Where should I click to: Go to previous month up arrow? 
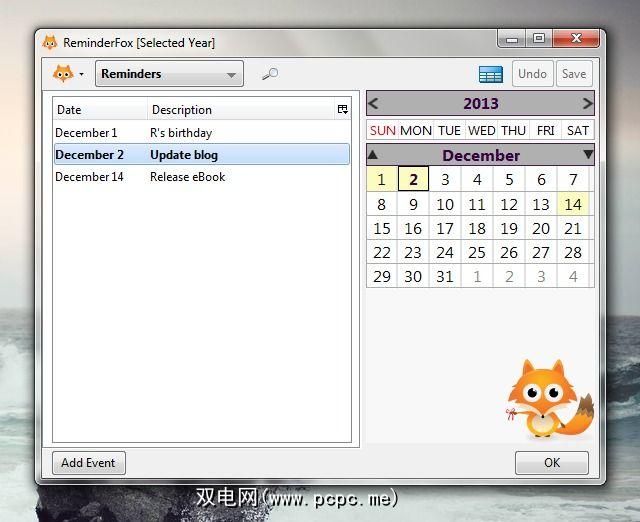point(372,155)
